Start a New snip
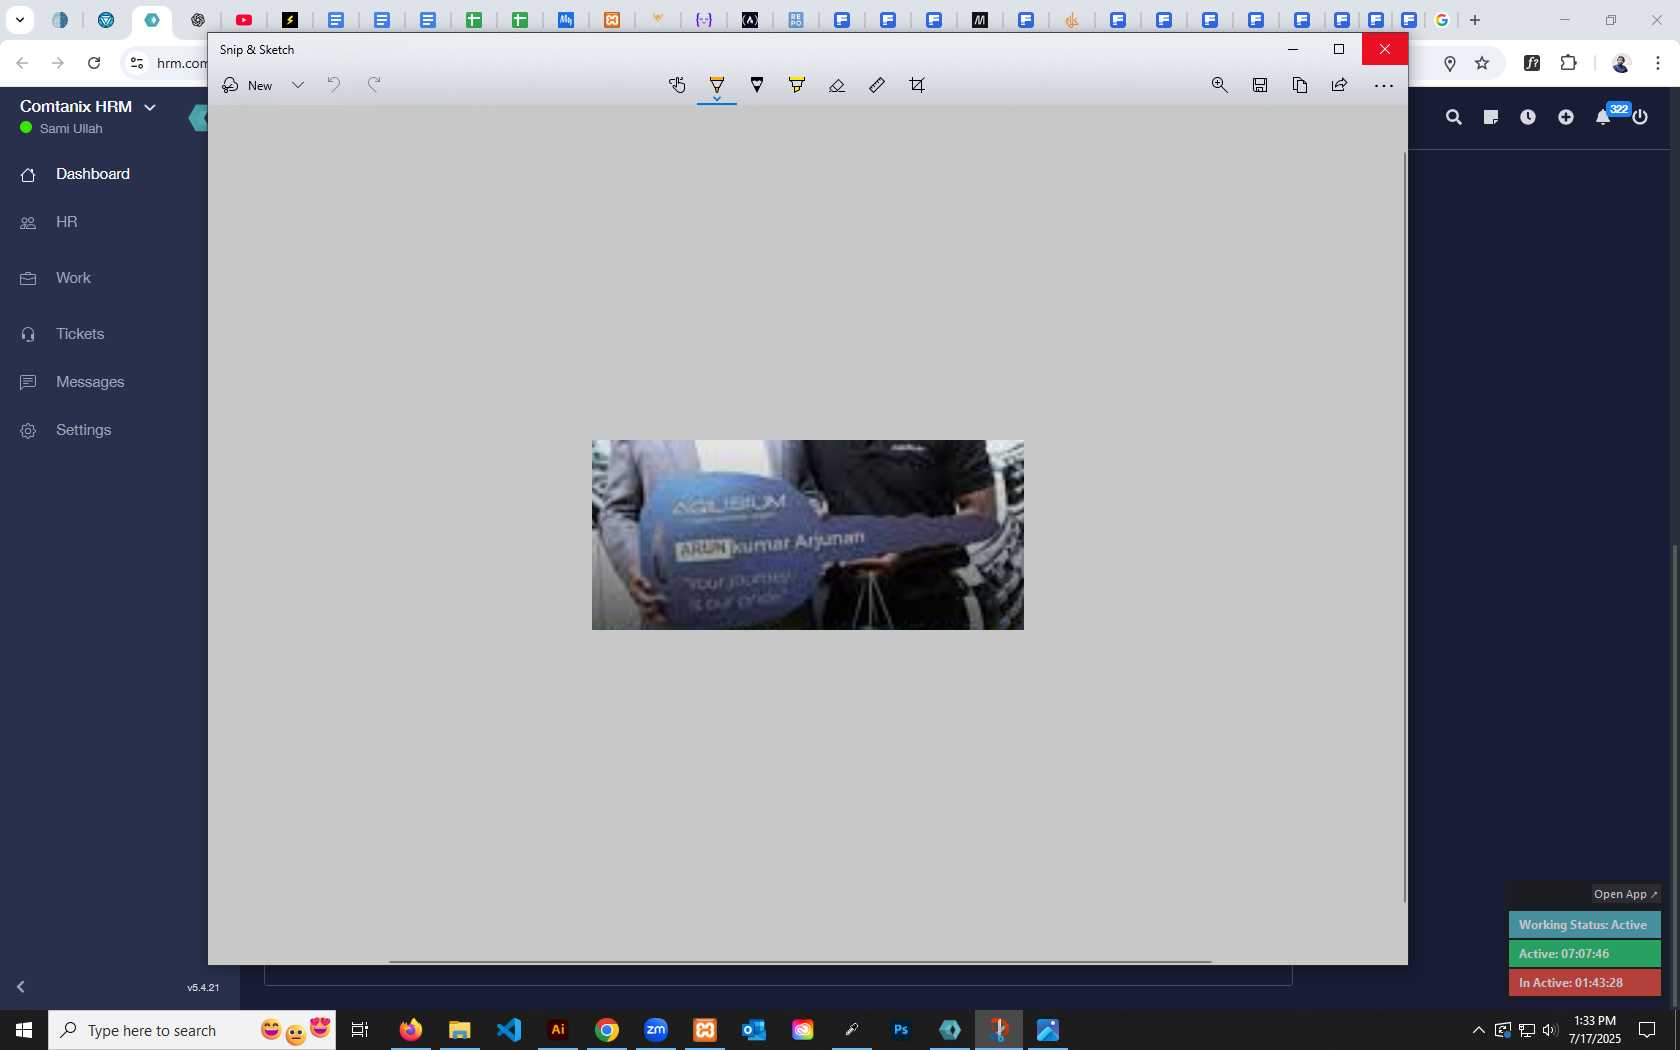1680x1050 pixels. point(248,85)
